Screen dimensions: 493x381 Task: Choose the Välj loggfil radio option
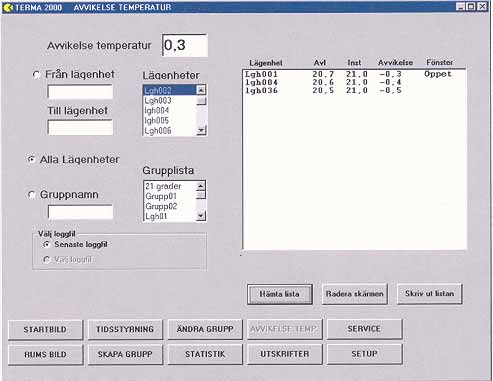(46, 259)
